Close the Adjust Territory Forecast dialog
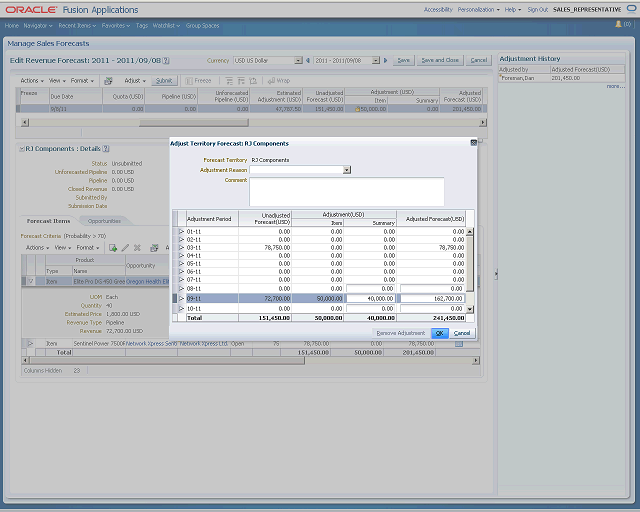This screenshot has width=640, height=512. (x=473, y=142)
